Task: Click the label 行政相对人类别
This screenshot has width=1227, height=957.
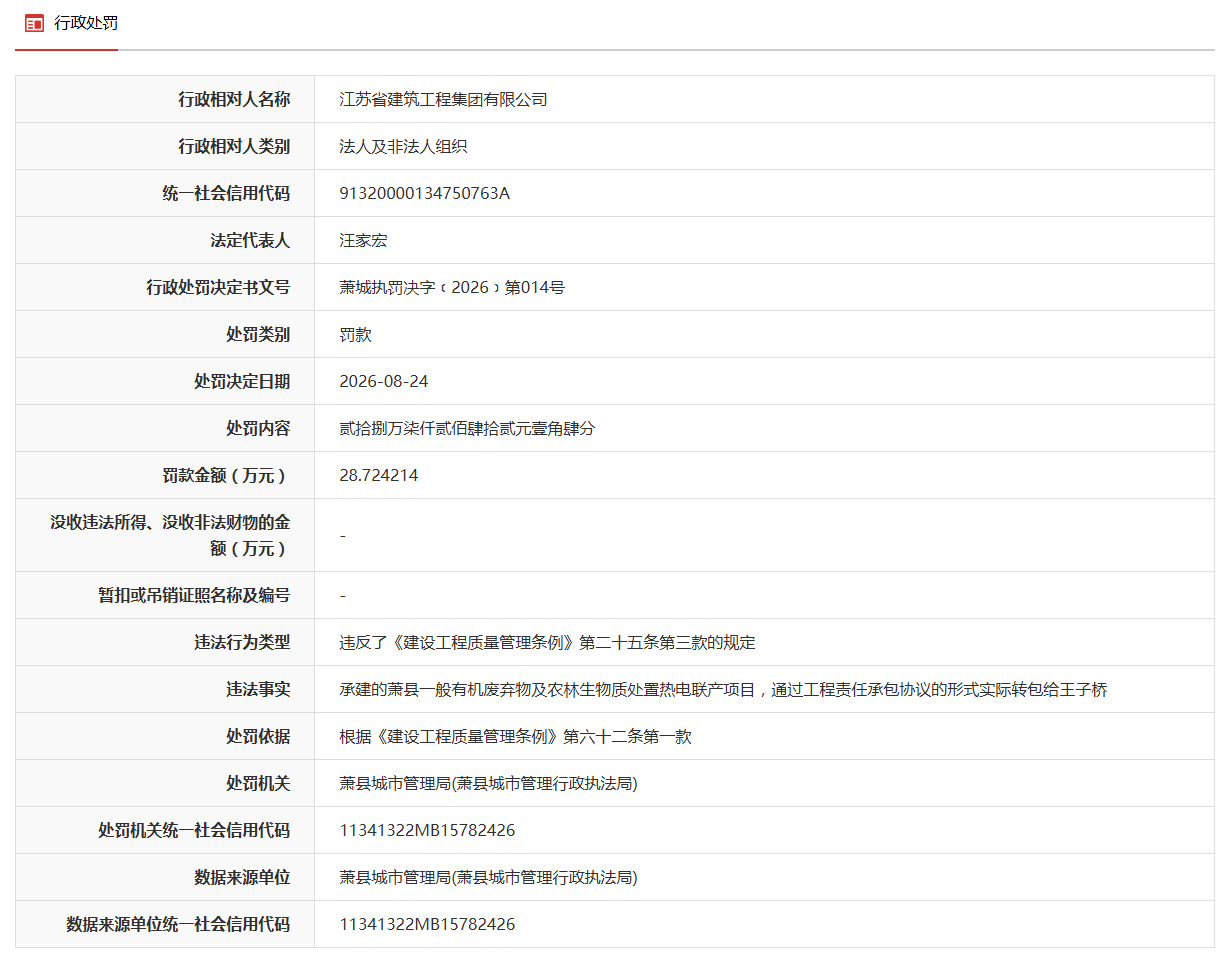Action: click(234, 146)
